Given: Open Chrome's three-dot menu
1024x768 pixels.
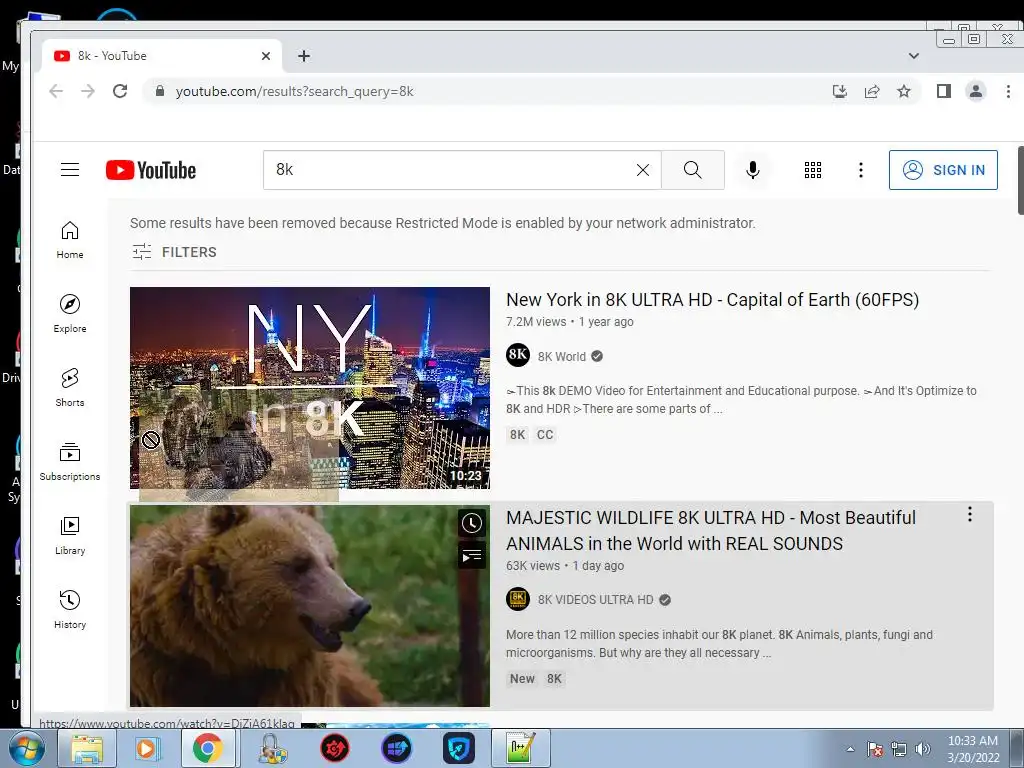Looking at the screenshot, I should (1008, 91).
